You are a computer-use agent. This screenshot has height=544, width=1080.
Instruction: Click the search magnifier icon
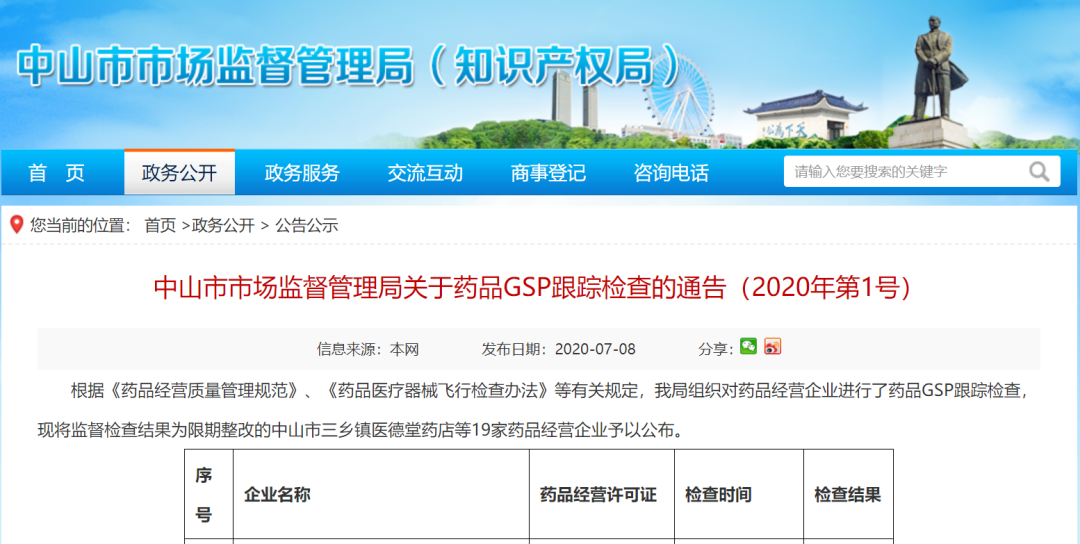(1039, 171)
